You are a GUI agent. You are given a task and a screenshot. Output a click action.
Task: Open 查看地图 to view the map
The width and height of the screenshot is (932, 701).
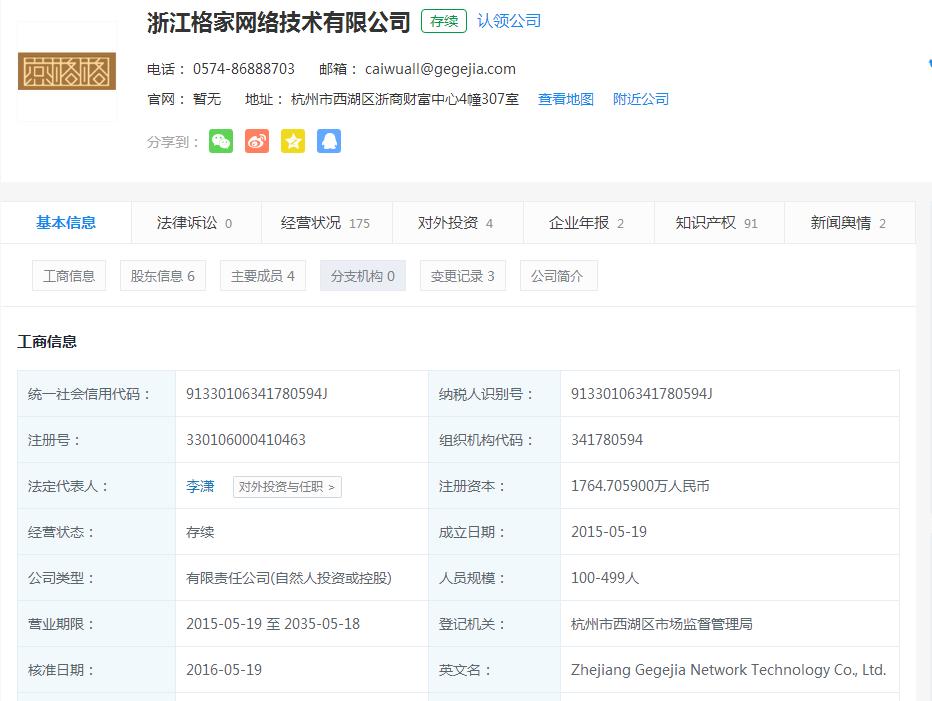[x=565, y=99]
